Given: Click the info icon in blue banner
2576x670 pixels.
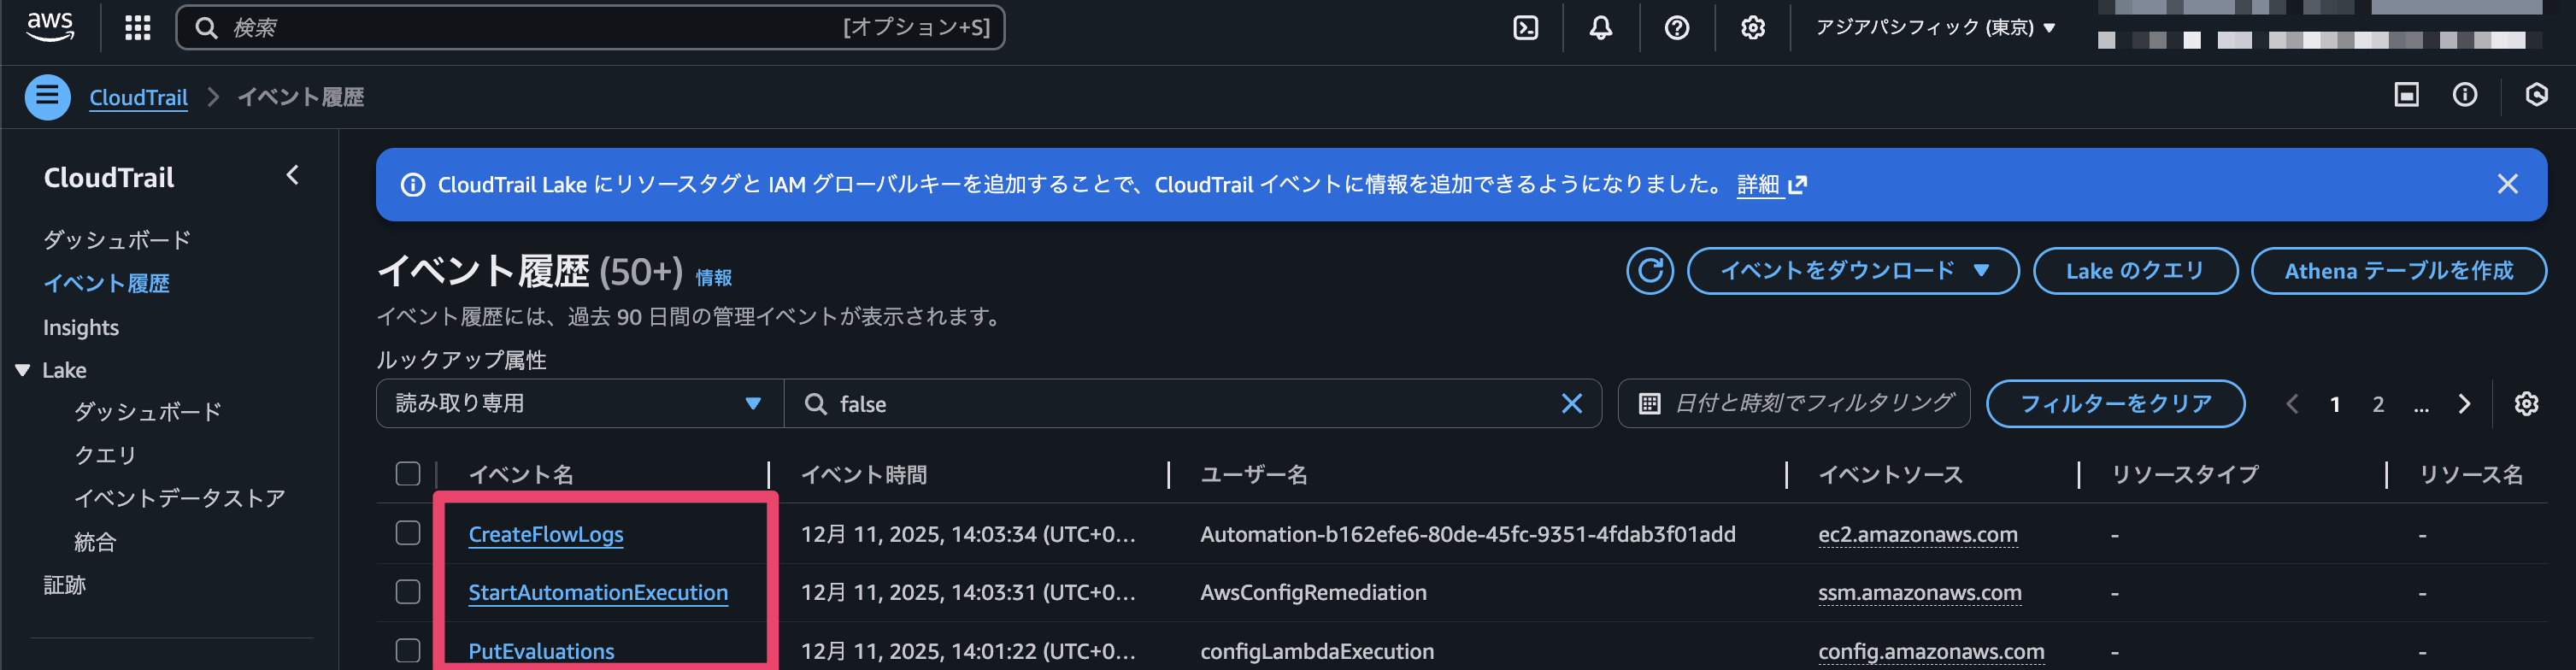Looking at the screenshot, I should [412, 185].
